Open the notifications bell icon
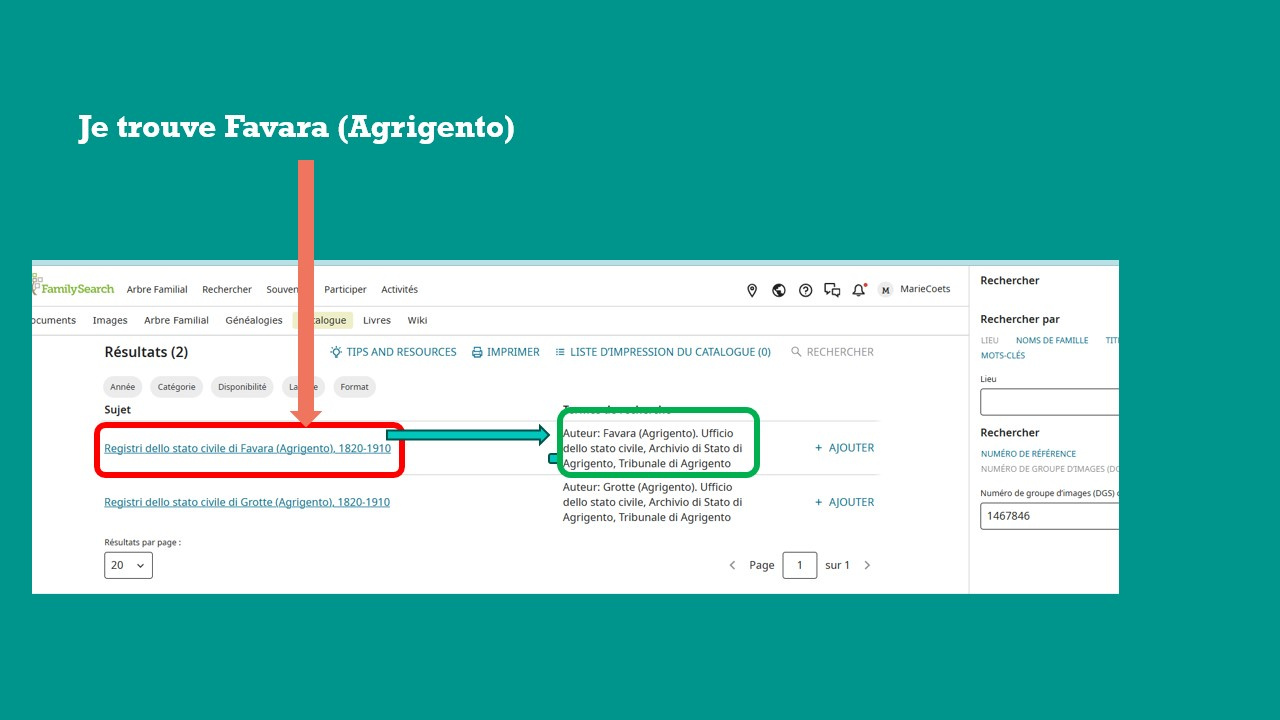Screen dimensions: 1280x720 click(x=858, y=290)
